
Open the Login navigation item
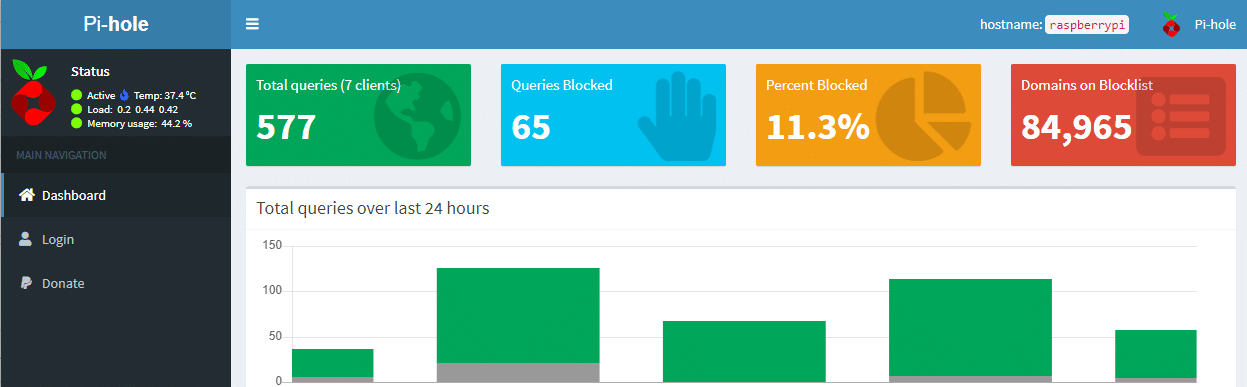[x=116, y=239]
